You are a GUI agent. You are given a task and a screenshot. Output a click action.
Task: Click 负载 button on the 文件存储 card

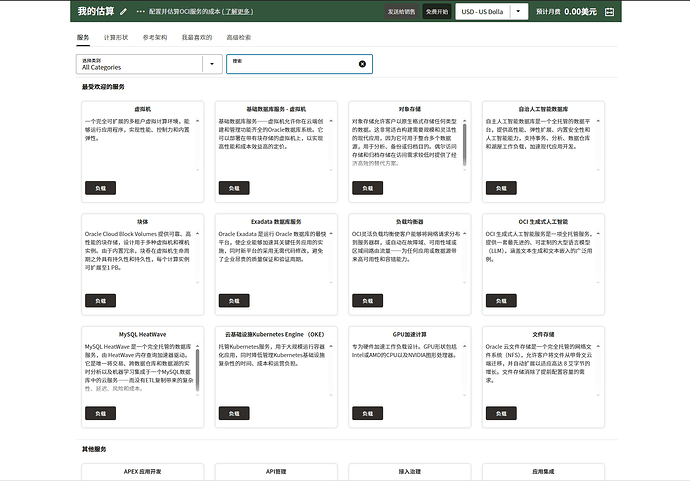[x=501, y=413]
